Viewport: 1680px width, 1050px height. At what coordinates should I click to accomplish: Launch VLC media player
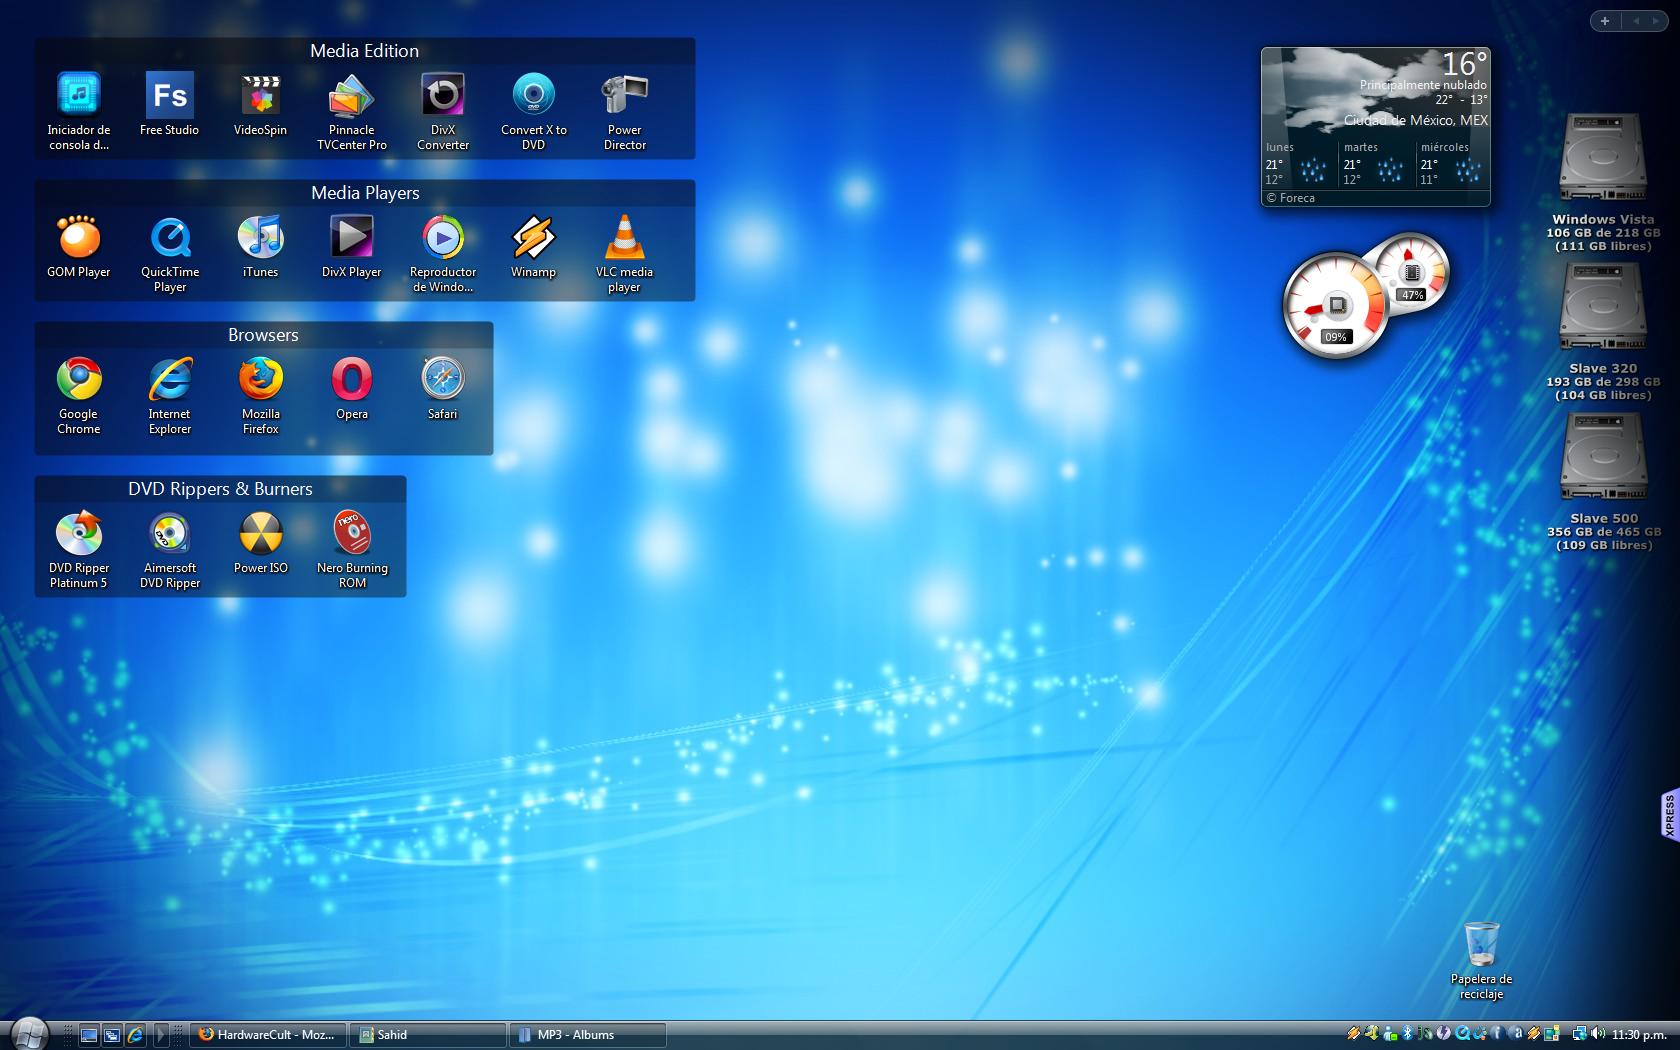point(624,239)
